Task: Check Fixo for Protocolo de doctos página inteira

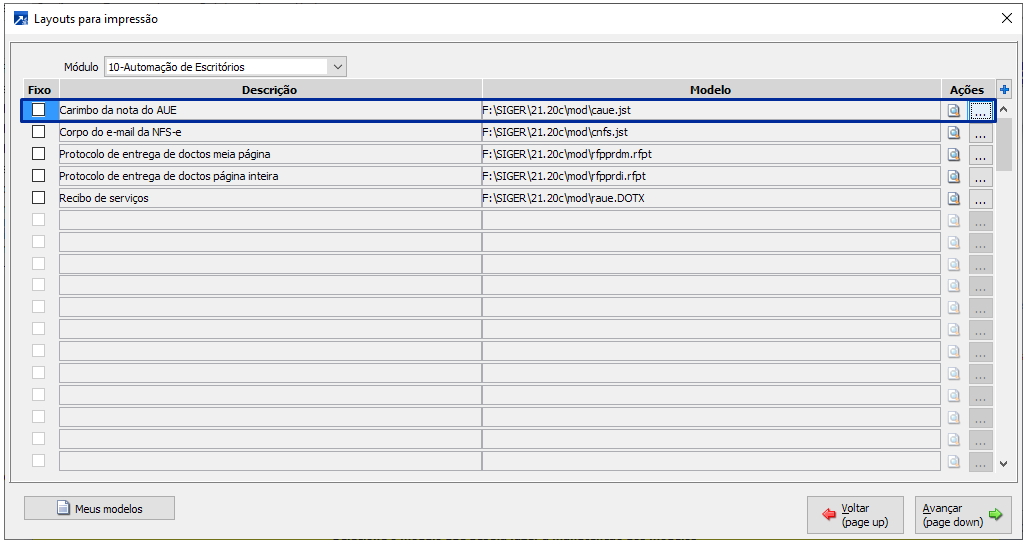Action: [x=39, y=176]
